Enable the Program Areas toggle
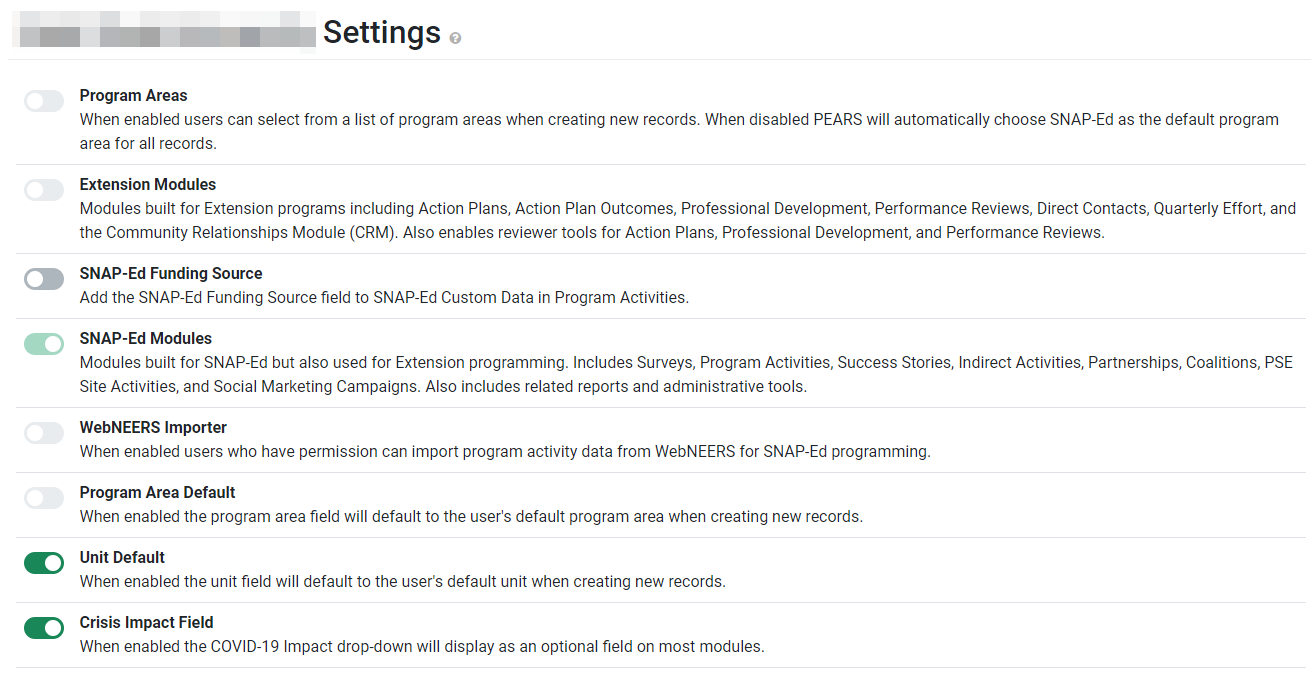This screenshot has width=1311, height=686. click(43, 101)
